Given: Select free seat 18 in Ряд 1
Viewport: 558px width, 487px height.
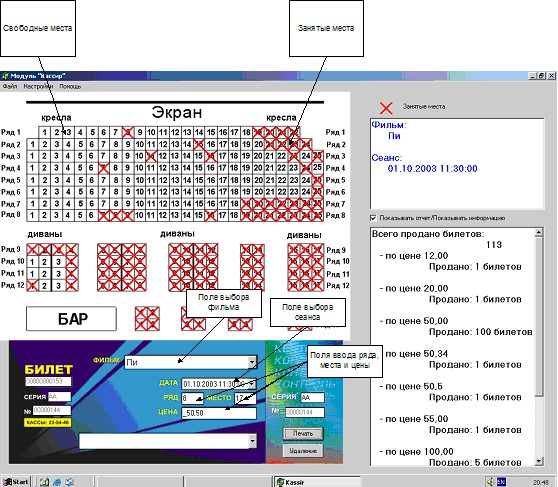Looking at the screenshot, I should (x=246, y=132).
